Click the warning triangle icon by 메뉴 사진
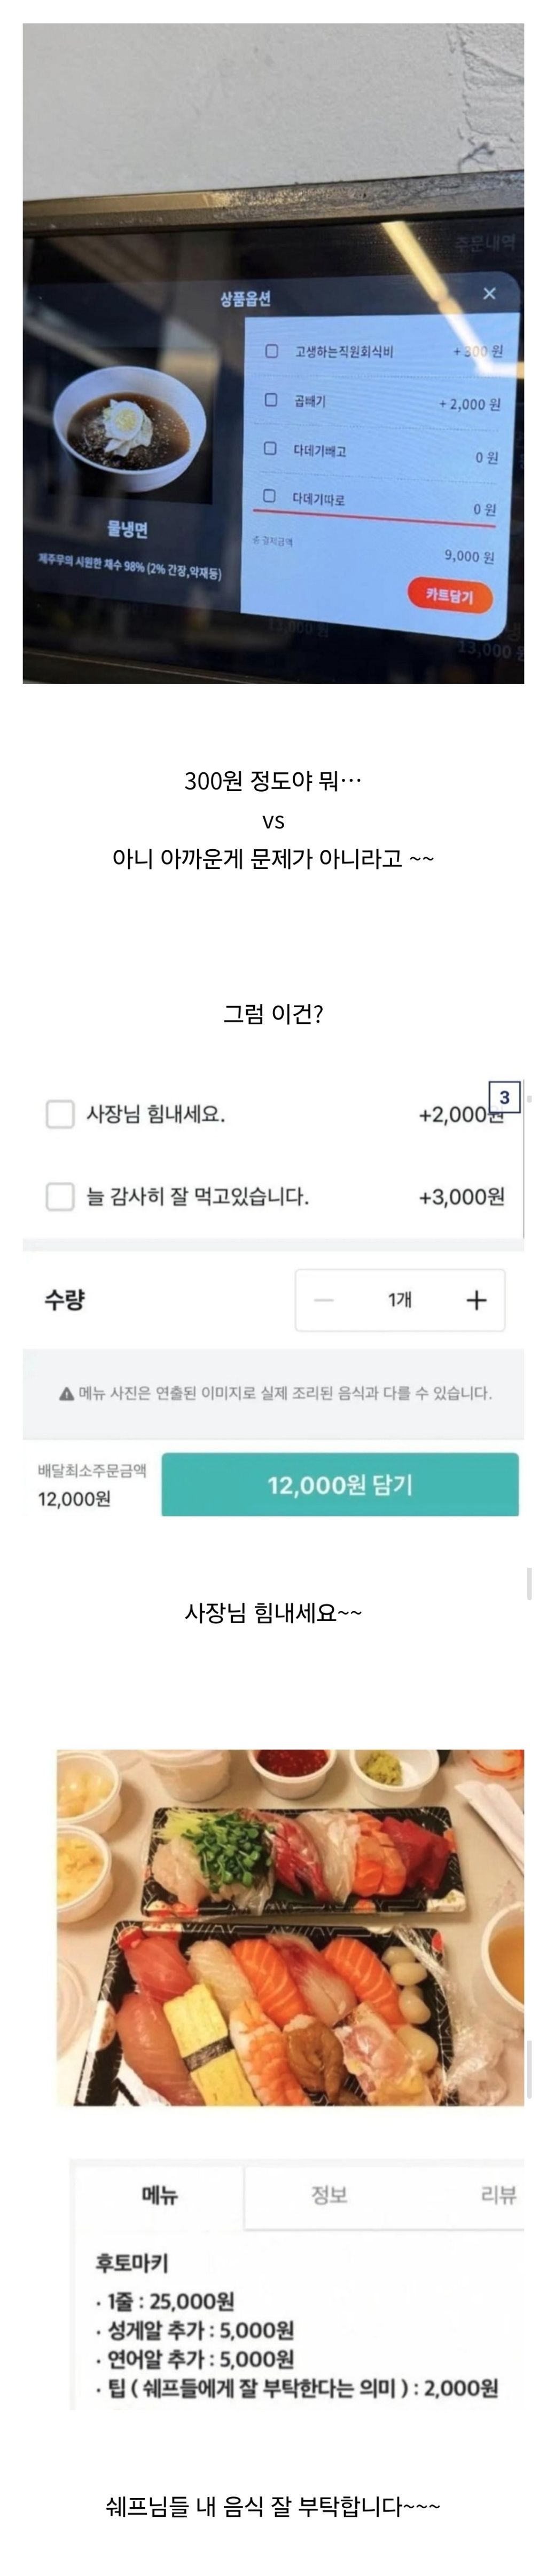This screenshot has width=547, height=2576. point(66,1394)
